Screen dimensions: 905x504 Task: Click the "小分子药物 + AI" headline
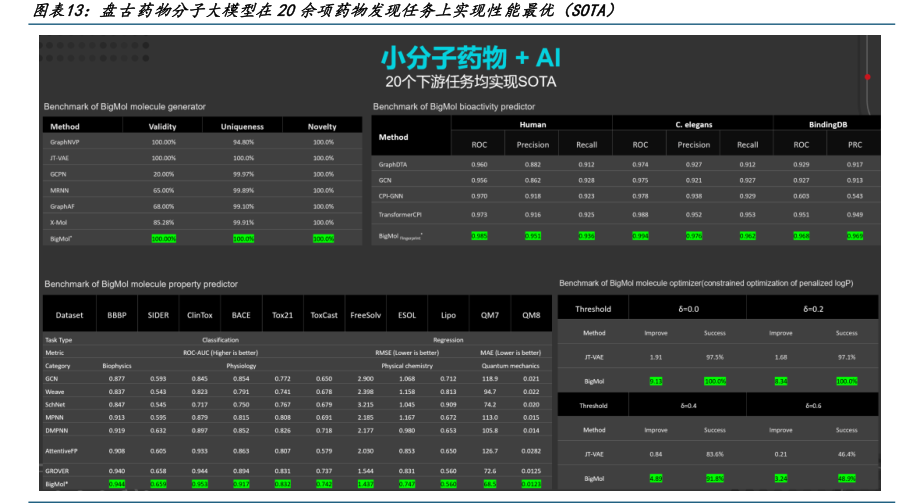click(470, 58)
